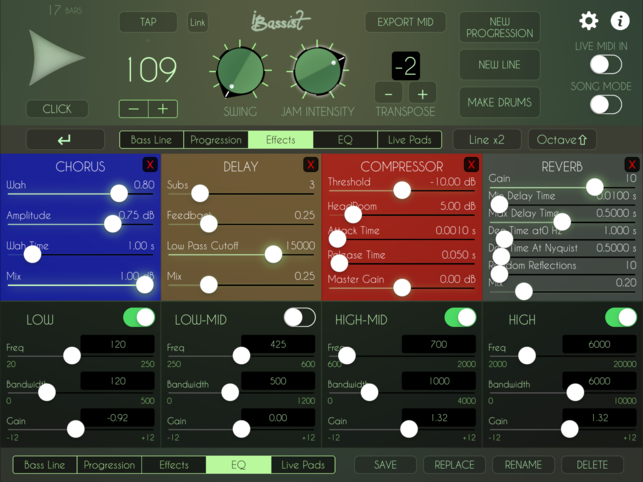The image size is (643, 482).
Task: Click the return arrow button
Action: [65, 139]
